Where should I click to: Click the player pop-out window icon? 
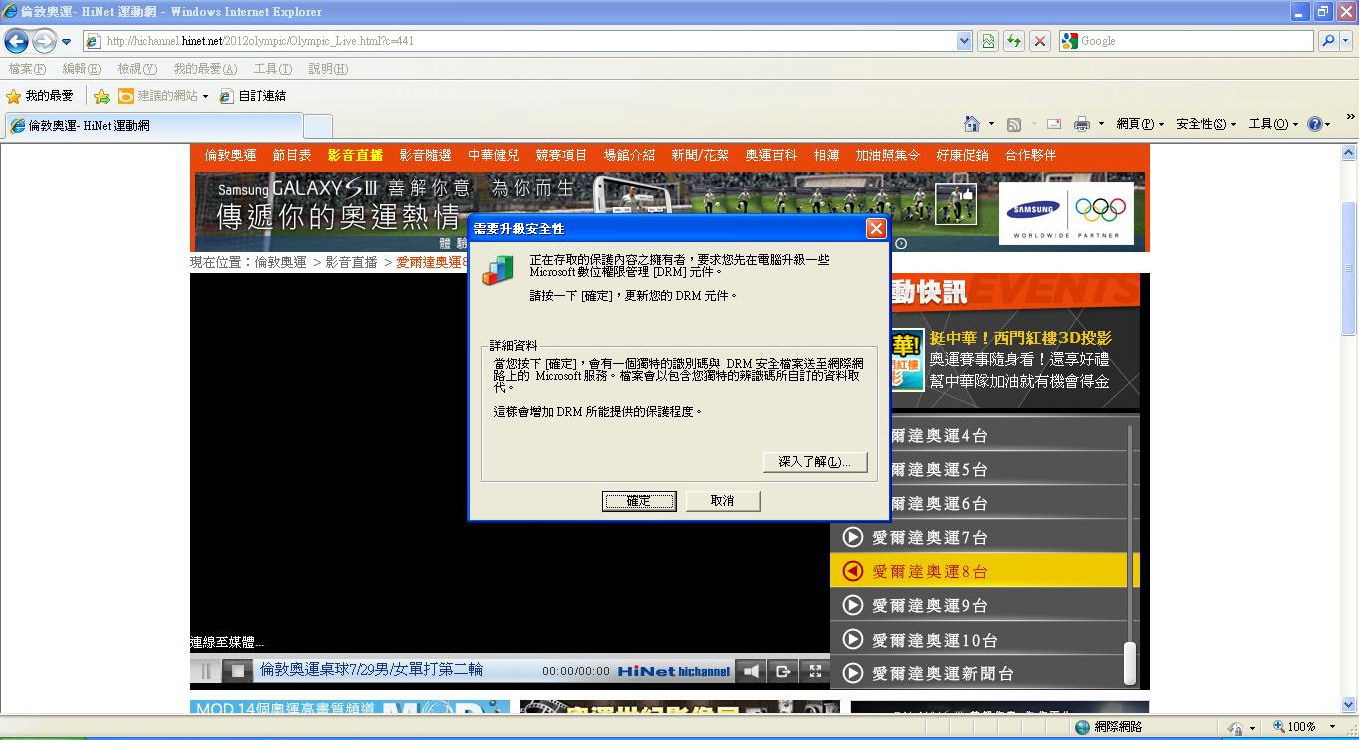pos(783,671)
